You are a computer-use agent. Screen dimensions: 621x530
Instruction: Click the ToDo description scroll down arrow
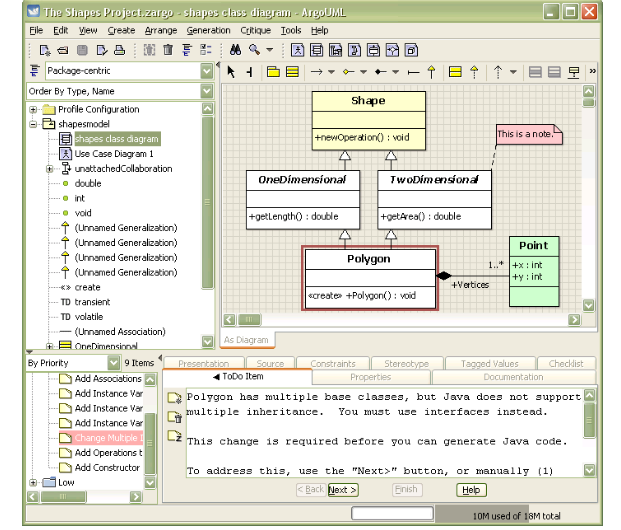[589, 470]
